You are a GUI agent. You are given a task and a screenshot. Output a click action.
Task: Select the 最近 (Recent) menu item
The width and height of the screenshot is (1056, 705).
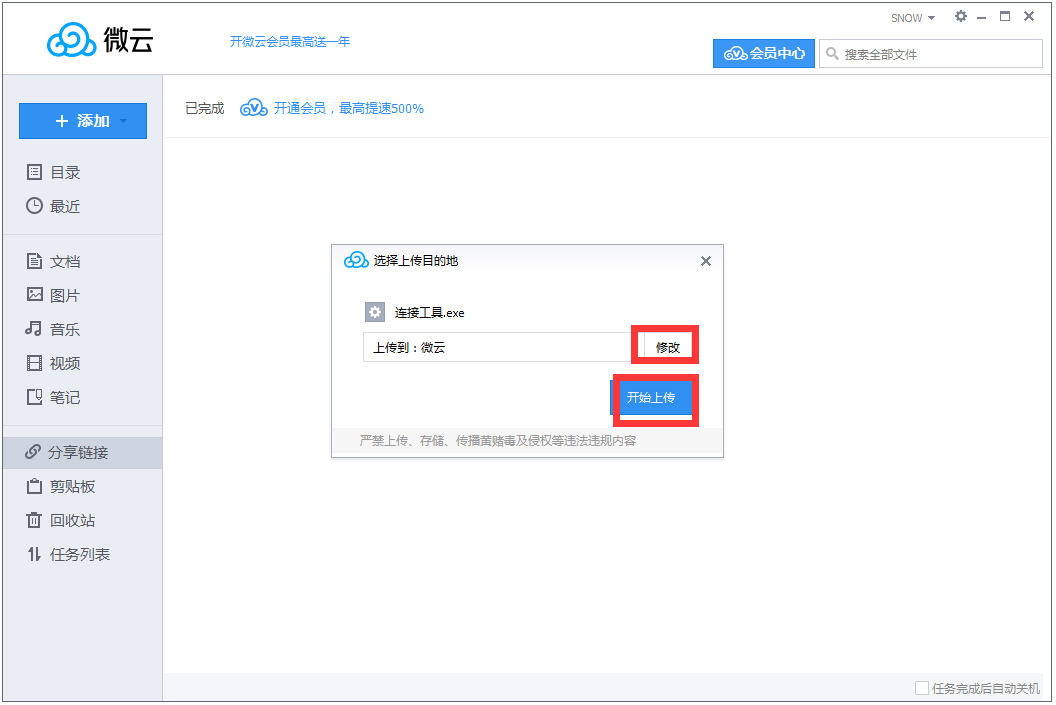click(62, 206)
